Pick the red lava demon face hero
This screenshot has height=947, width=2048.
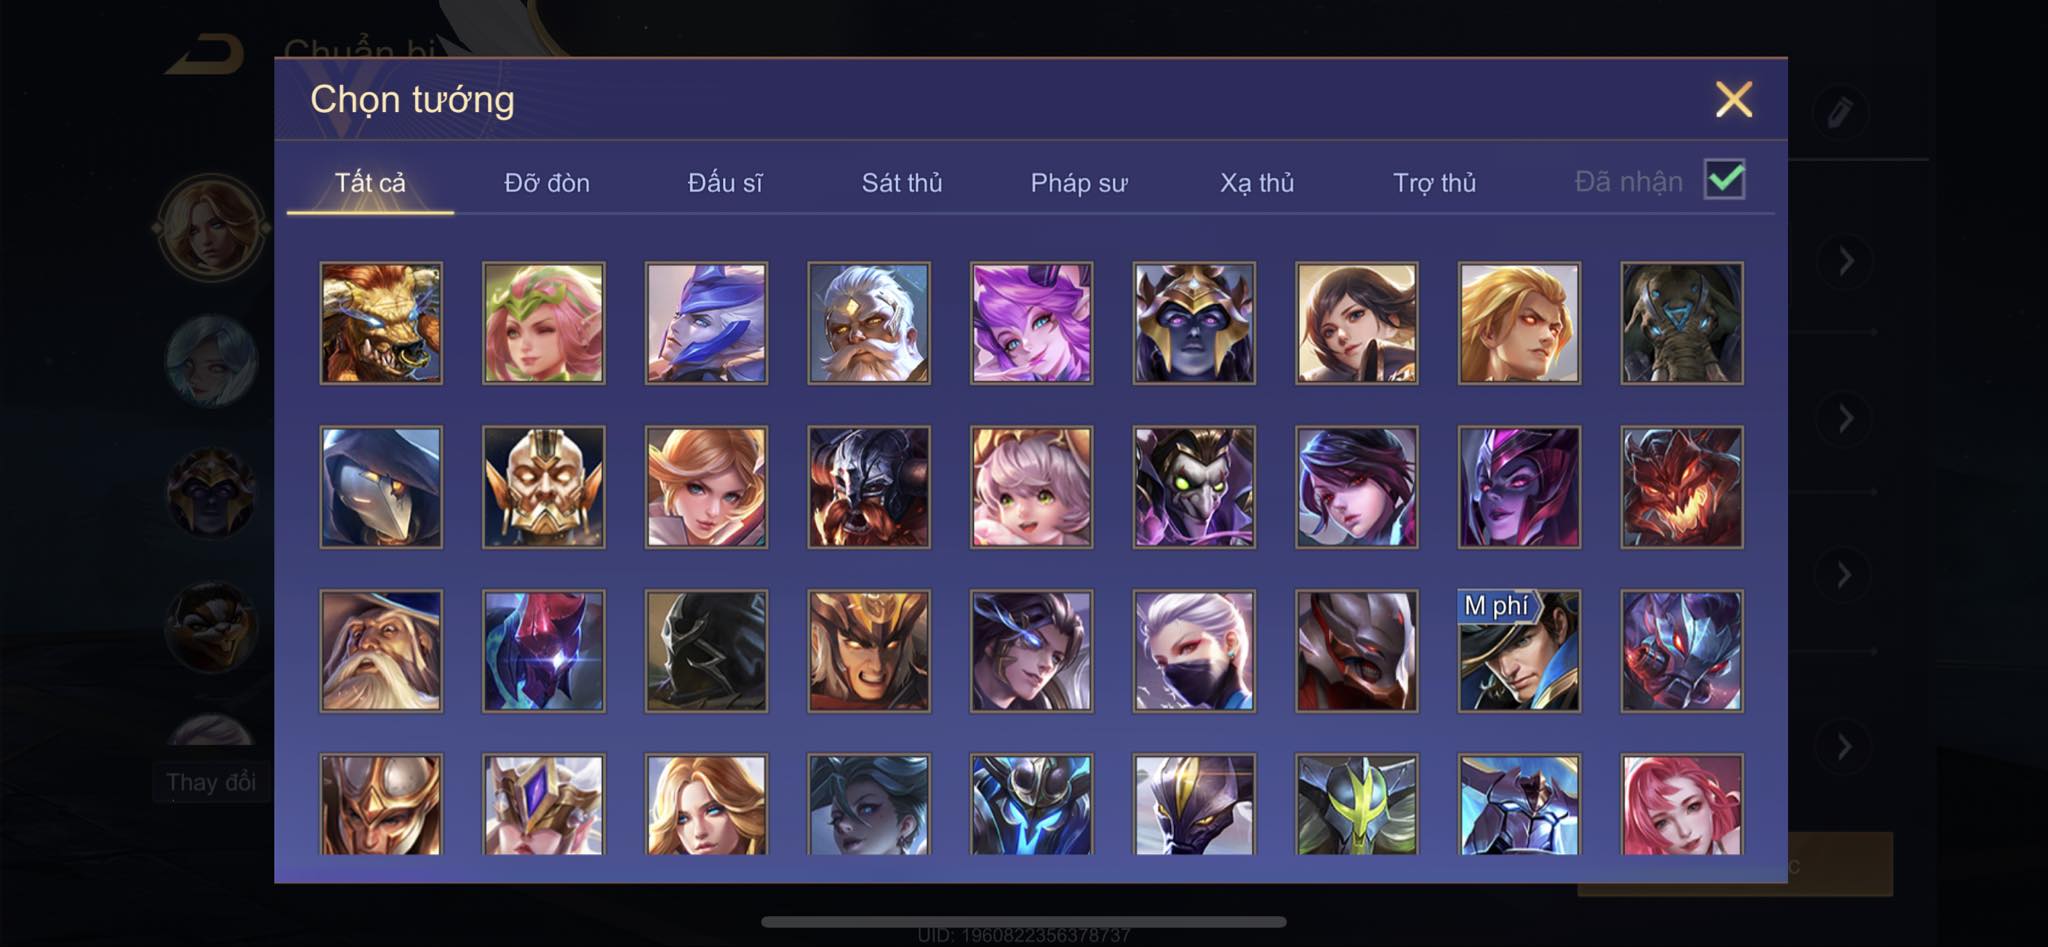[1682, 487]
